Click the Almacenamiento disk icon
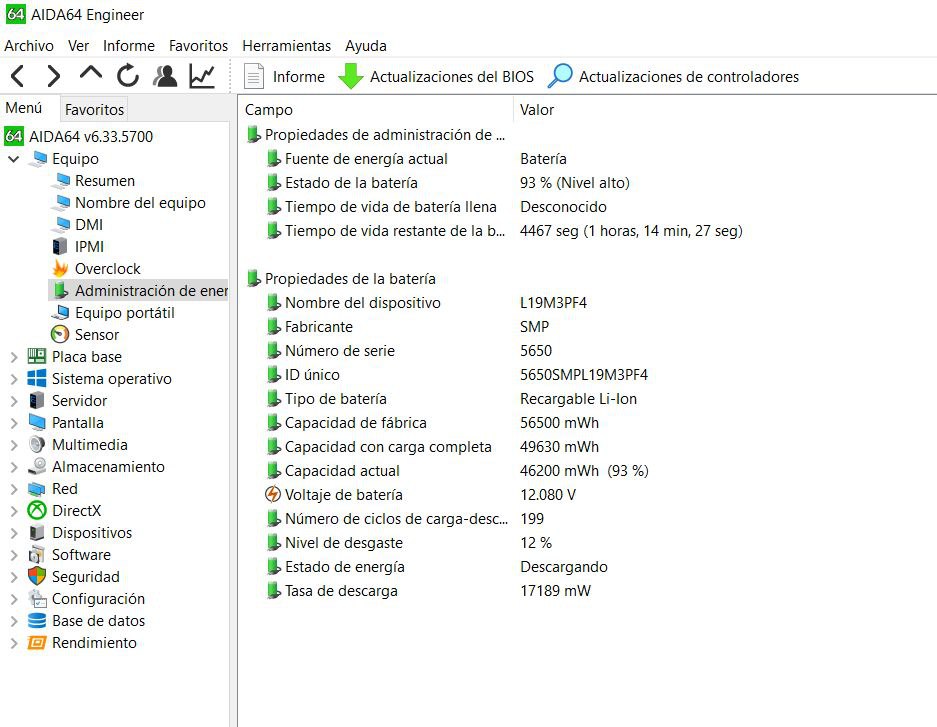The image size is (937, 727). 37,467
